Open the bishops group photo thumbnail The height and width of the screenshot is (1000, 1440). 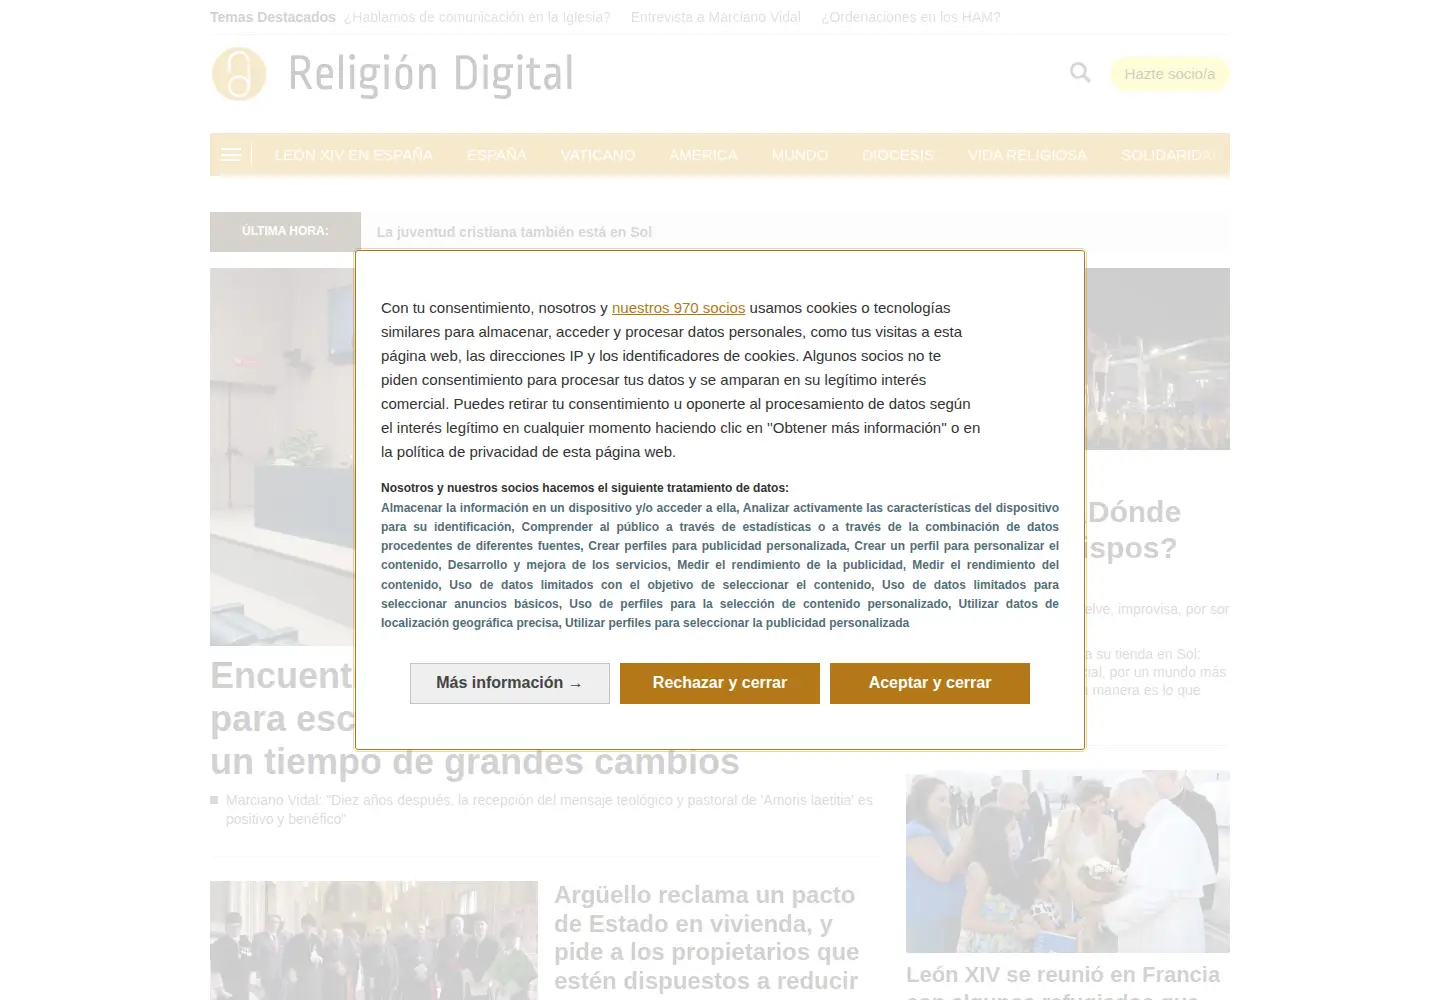[x=374, y=940]
